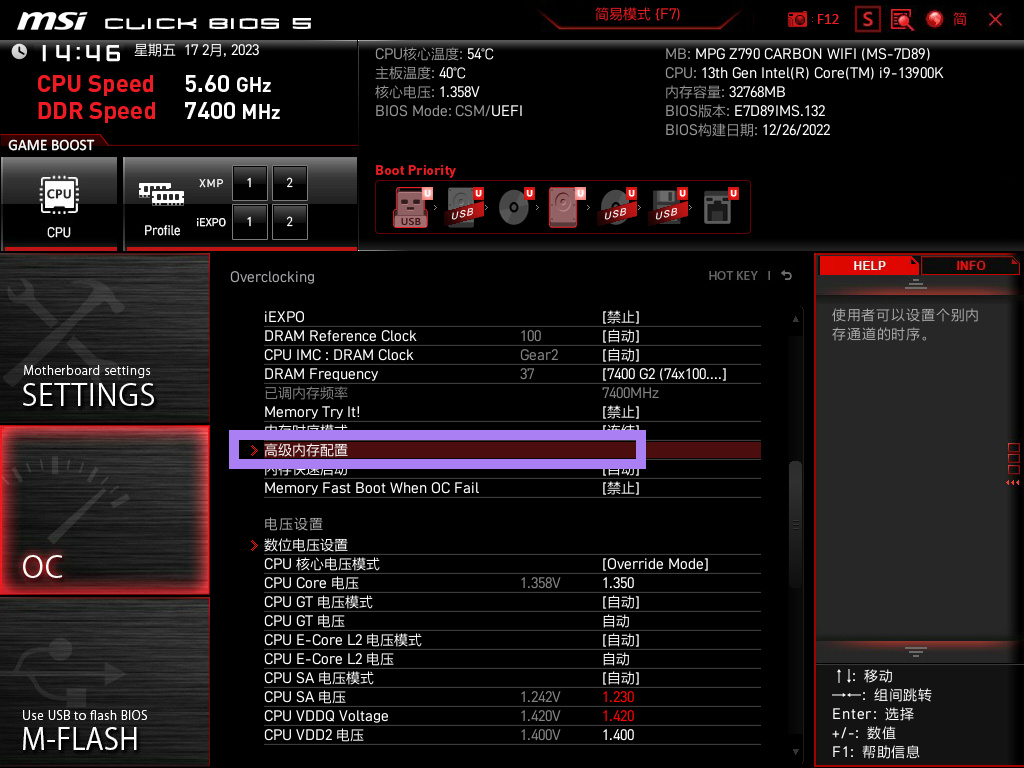The width and height of the screenshot is (1024, 768).
Task: Click the GAME BOOST label
Action: click(51, 145)
